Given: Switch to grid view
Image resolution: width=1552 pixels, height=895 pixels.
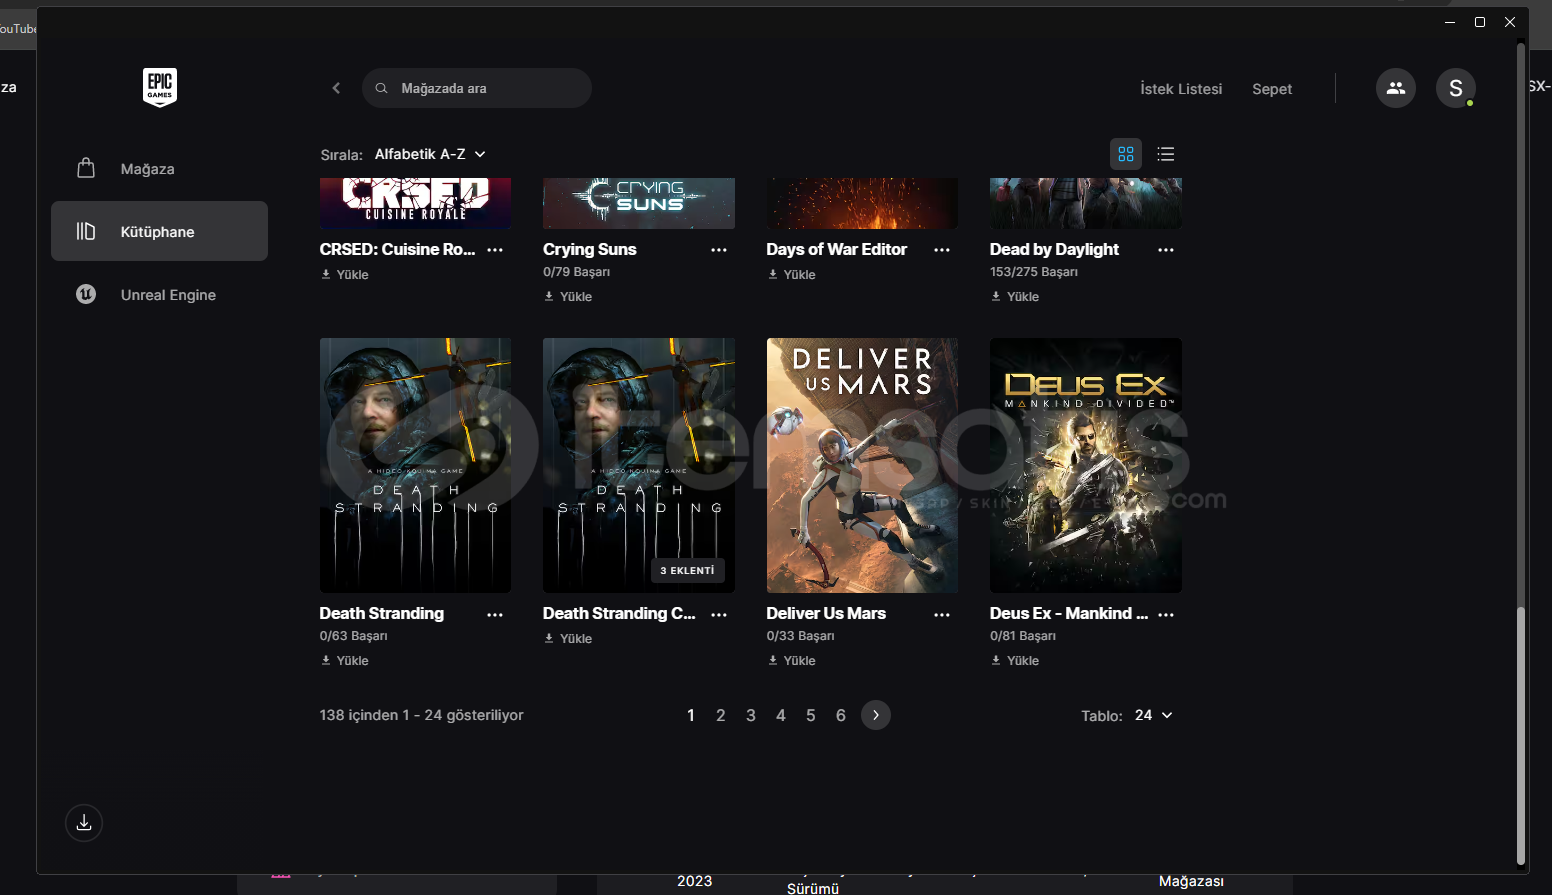Looking at the screenshot, I should [x=1126, y=154].
